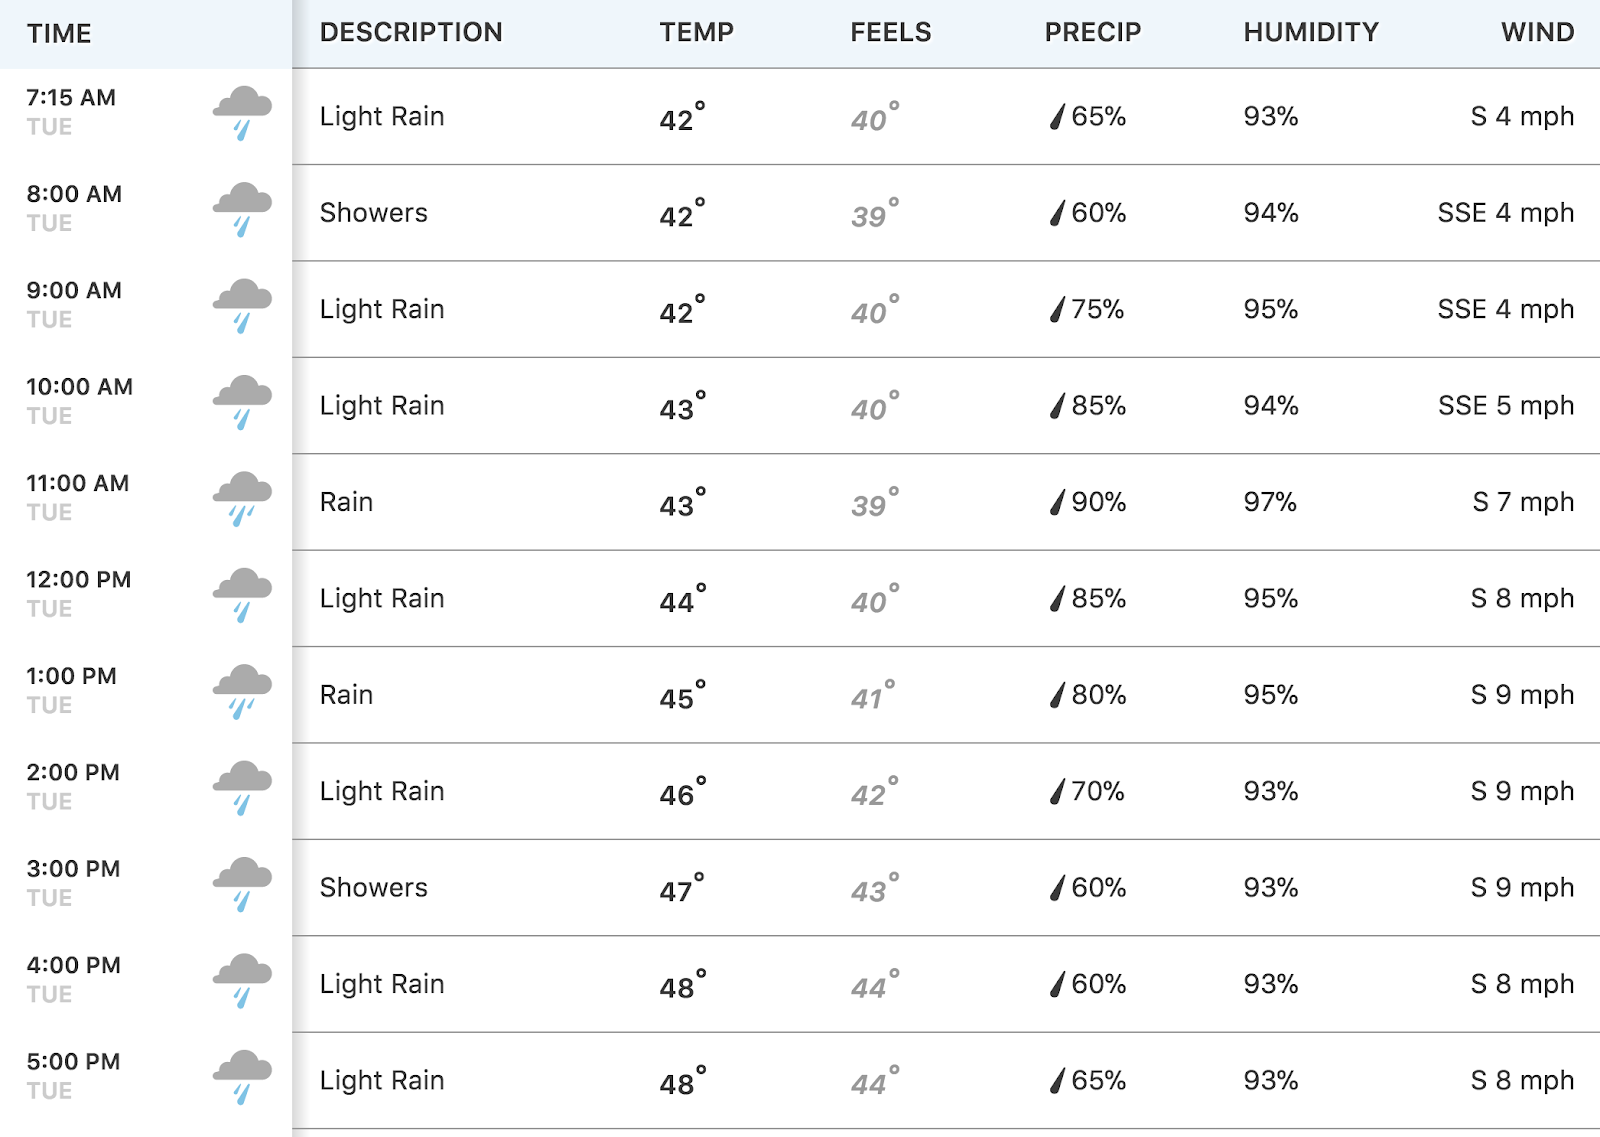
Task: Click the SSE 5 mph wind value
Action: click(1506, 405)
